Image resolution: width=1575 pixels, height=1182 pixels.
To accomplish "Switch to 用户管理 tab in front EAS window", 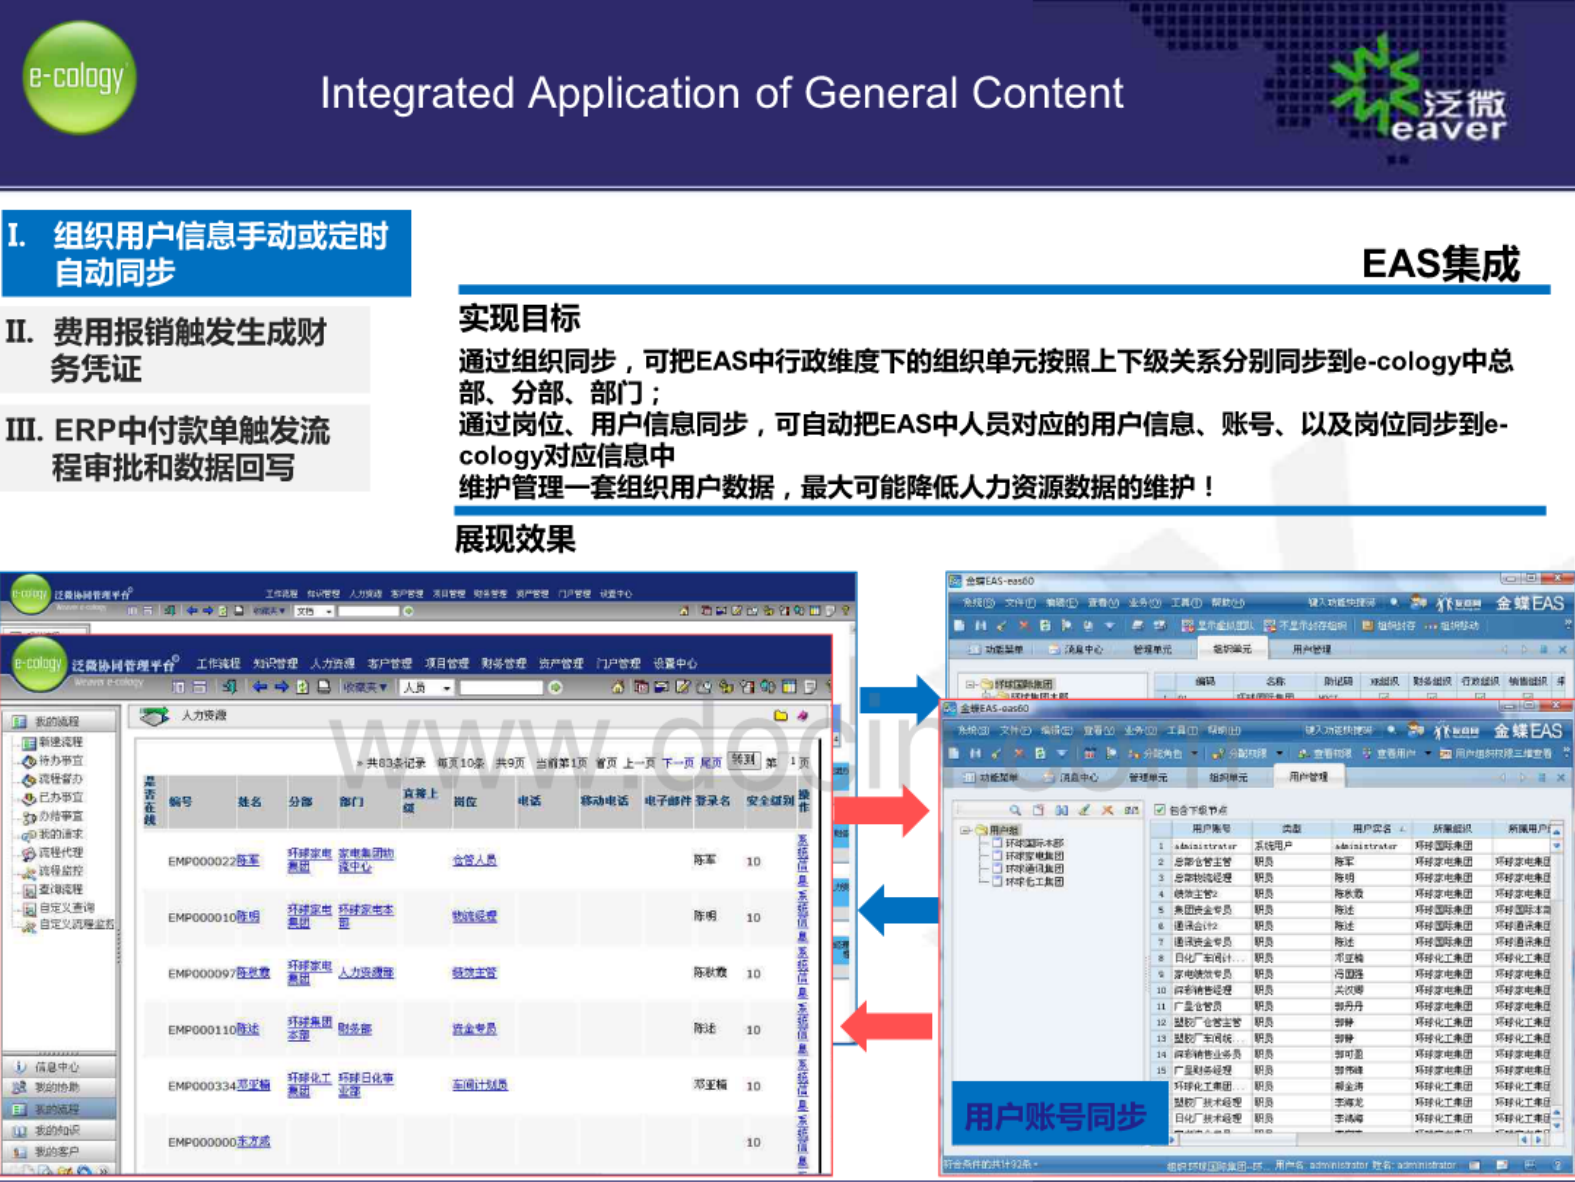I will point(1309,777).
